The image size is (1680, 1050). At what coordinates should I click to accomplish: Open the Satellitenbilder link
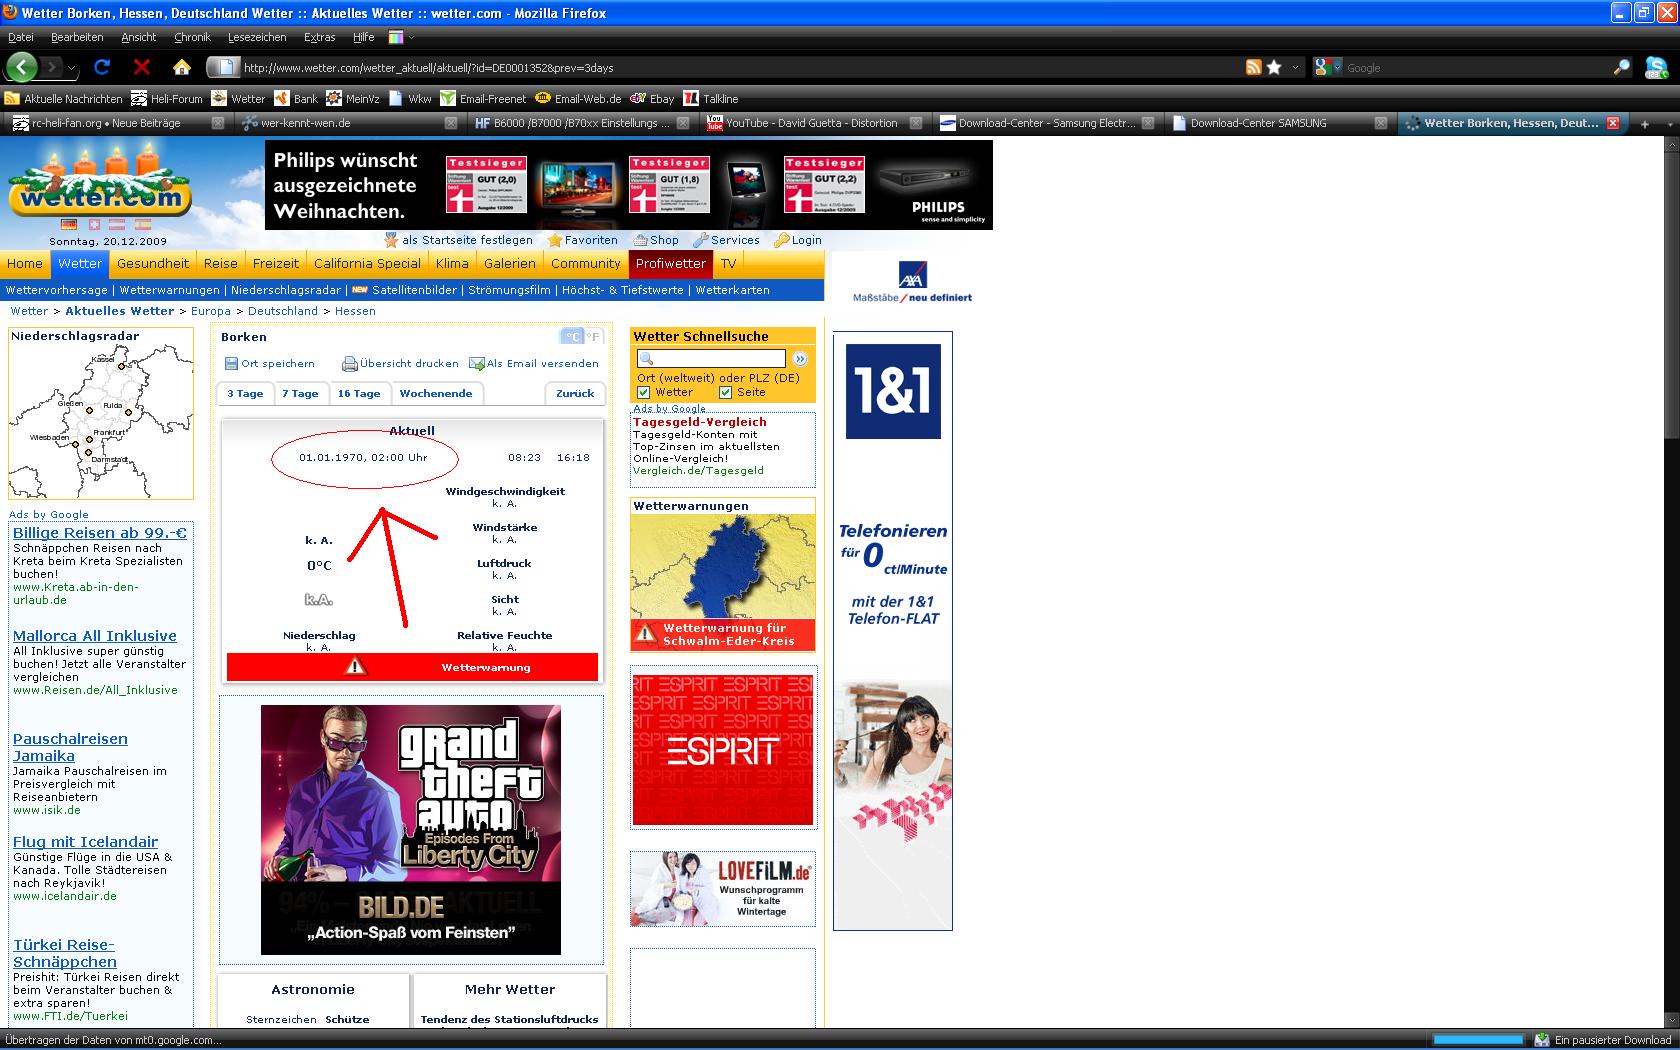414,290
